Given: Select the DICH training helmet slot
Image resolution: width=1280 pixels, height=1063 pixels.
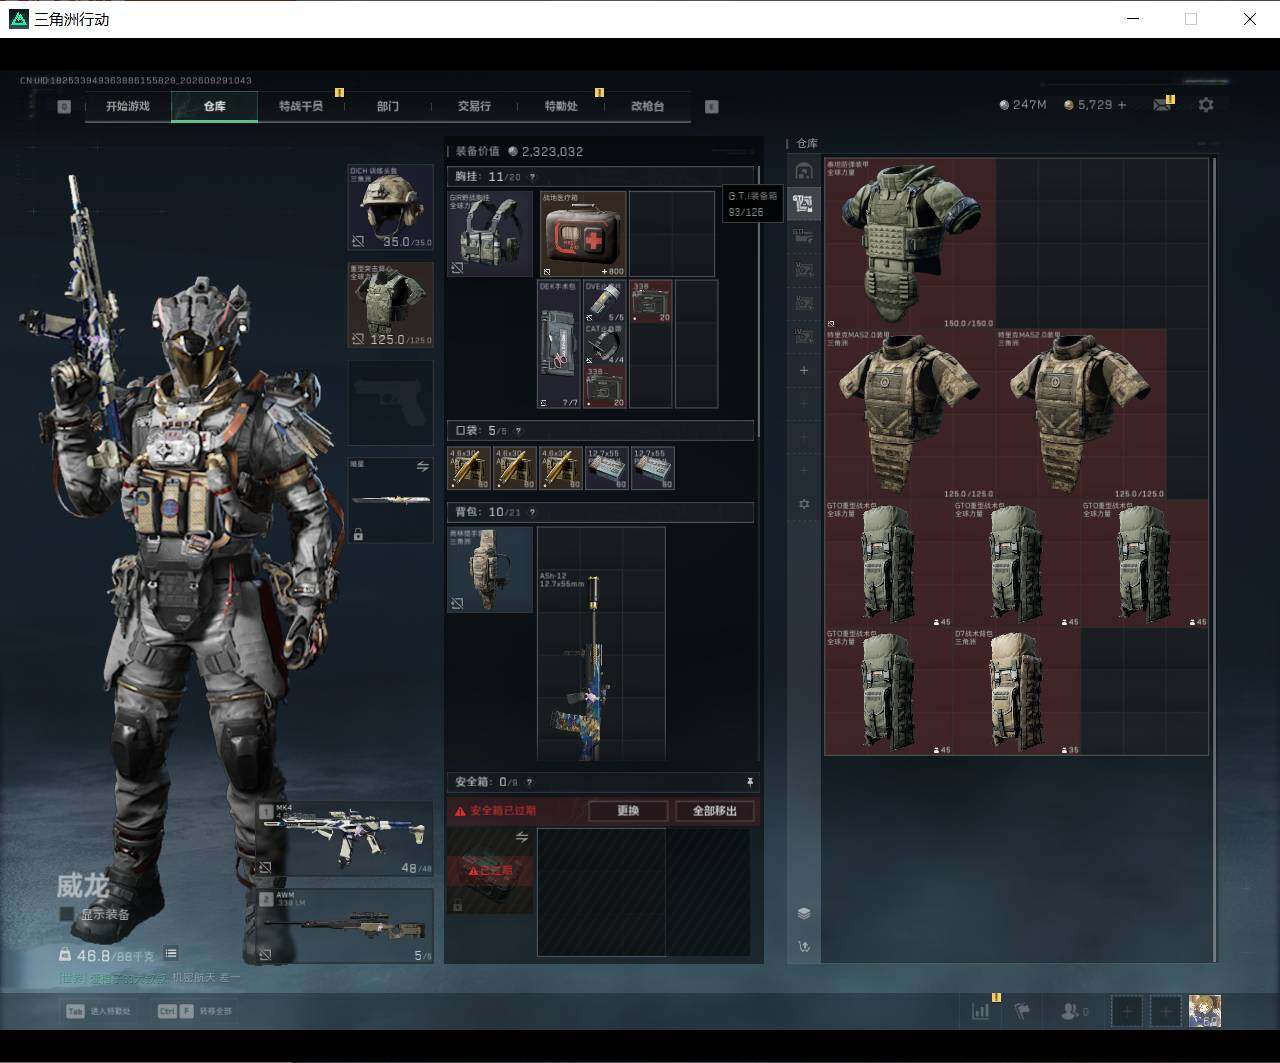Looking at the screenshot, I should (390, 207).
